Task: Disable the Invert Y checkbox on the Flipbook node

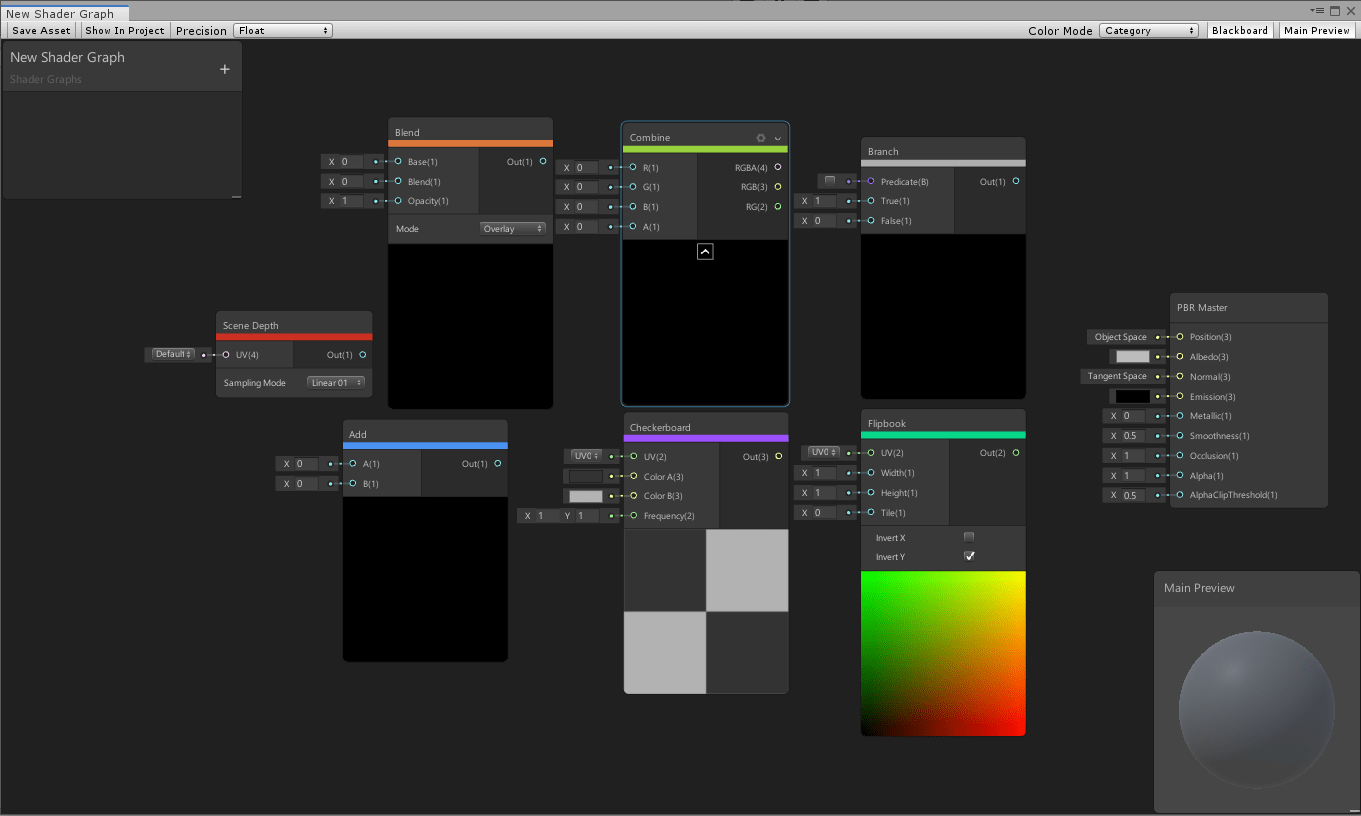Action: click(968, 556)
